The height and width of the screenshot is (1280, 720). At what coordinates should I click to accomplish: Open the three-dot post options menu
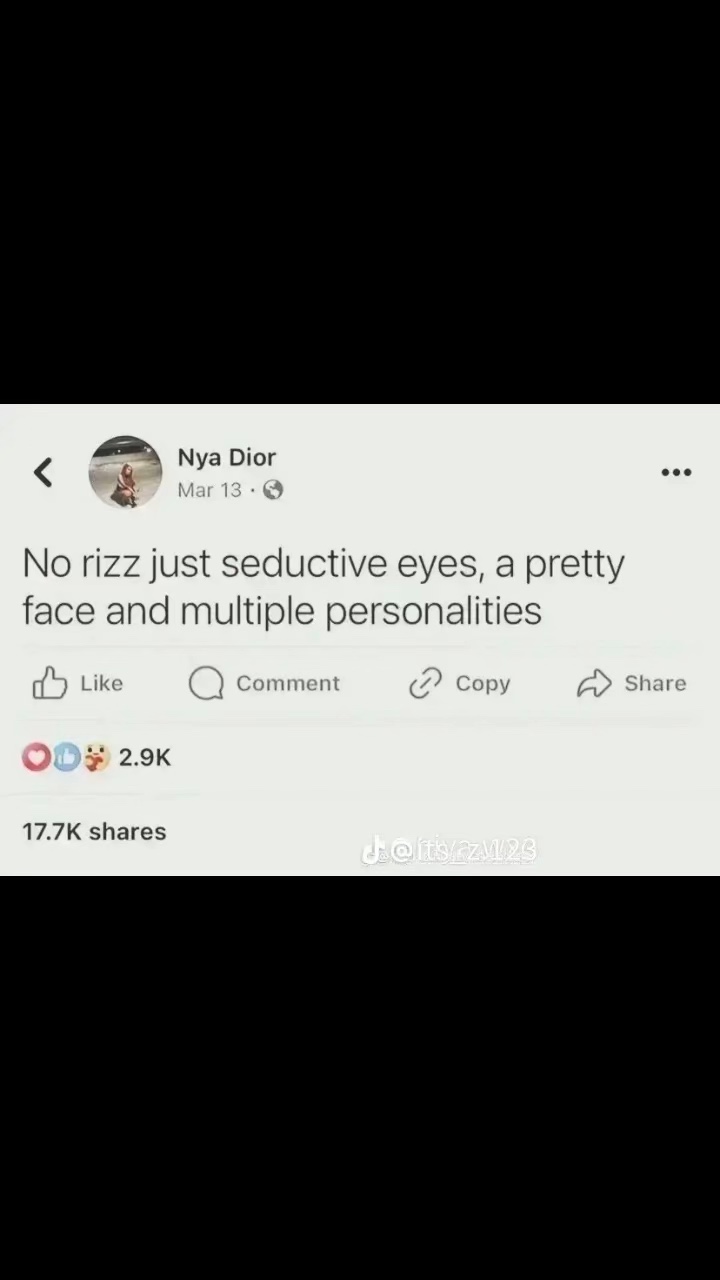676,472
